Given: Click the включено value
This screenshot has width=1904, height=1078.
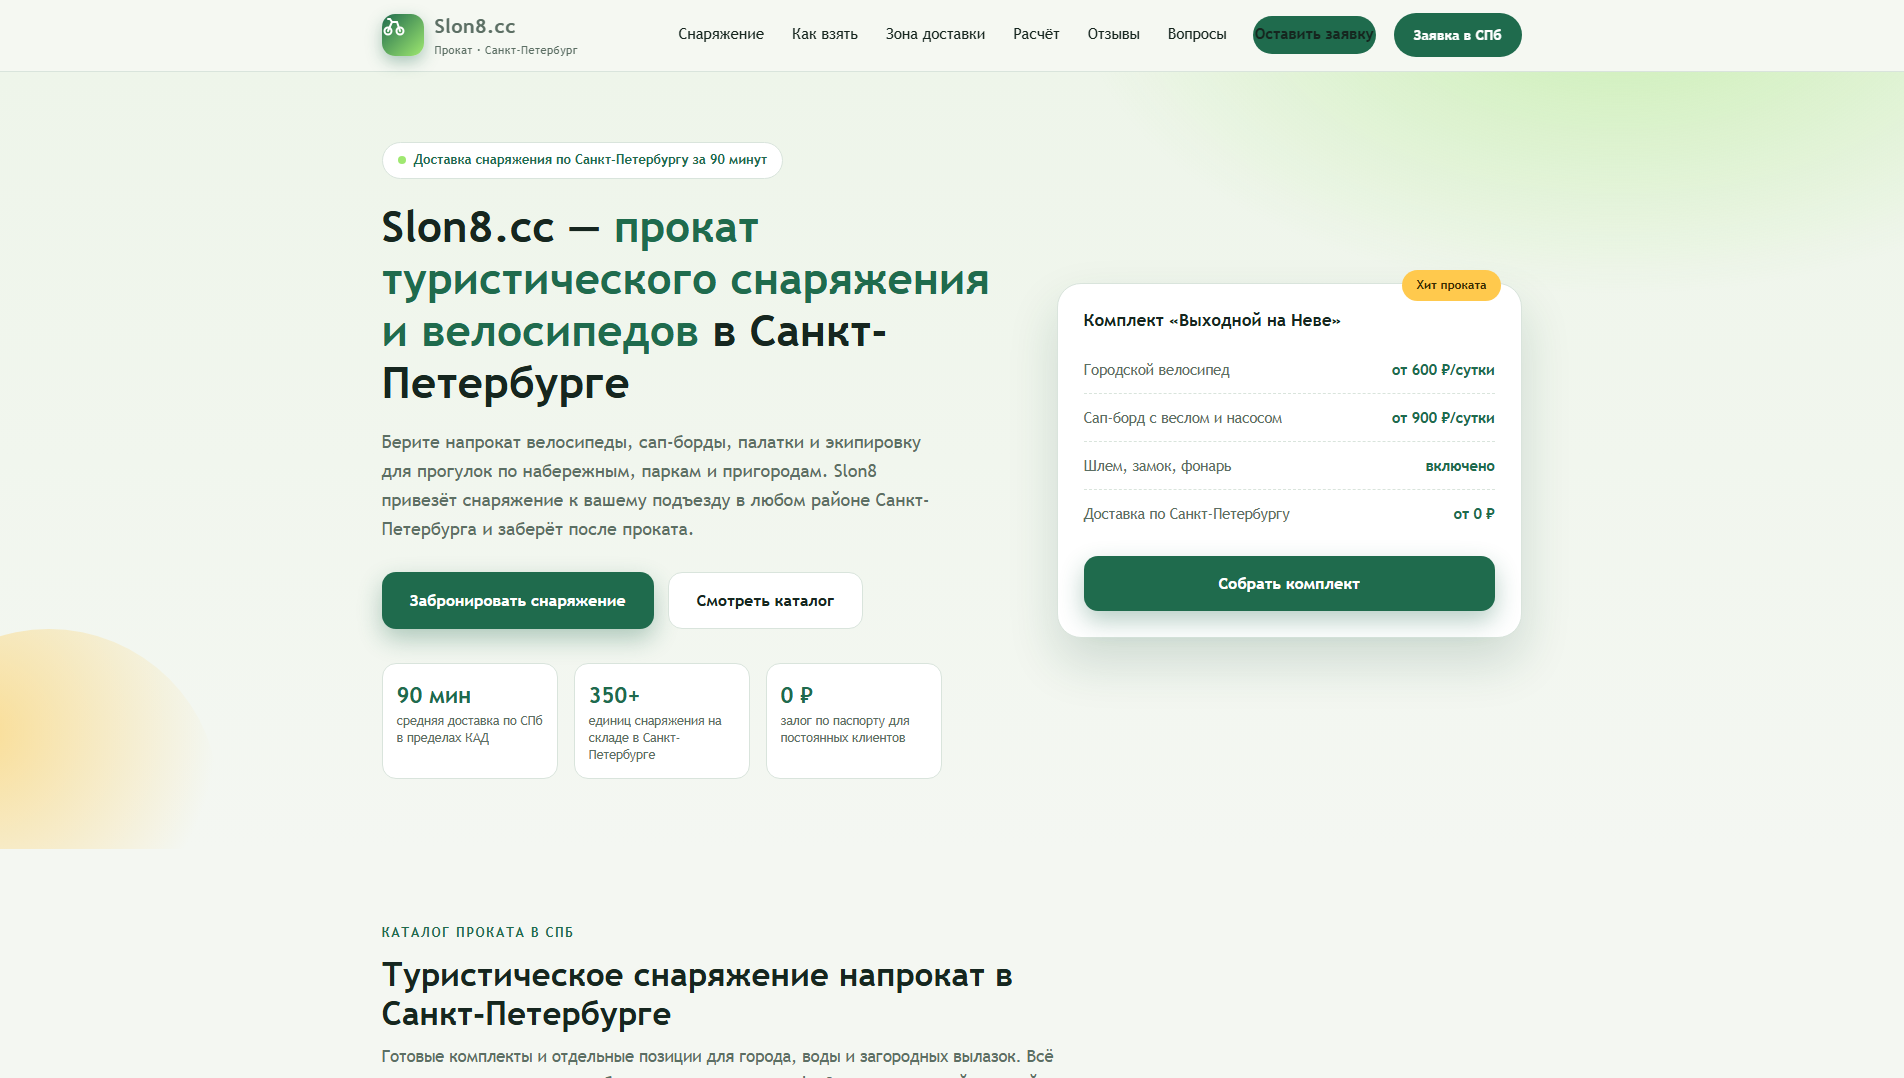Looking at the screenshot, I should point(1460,466).
